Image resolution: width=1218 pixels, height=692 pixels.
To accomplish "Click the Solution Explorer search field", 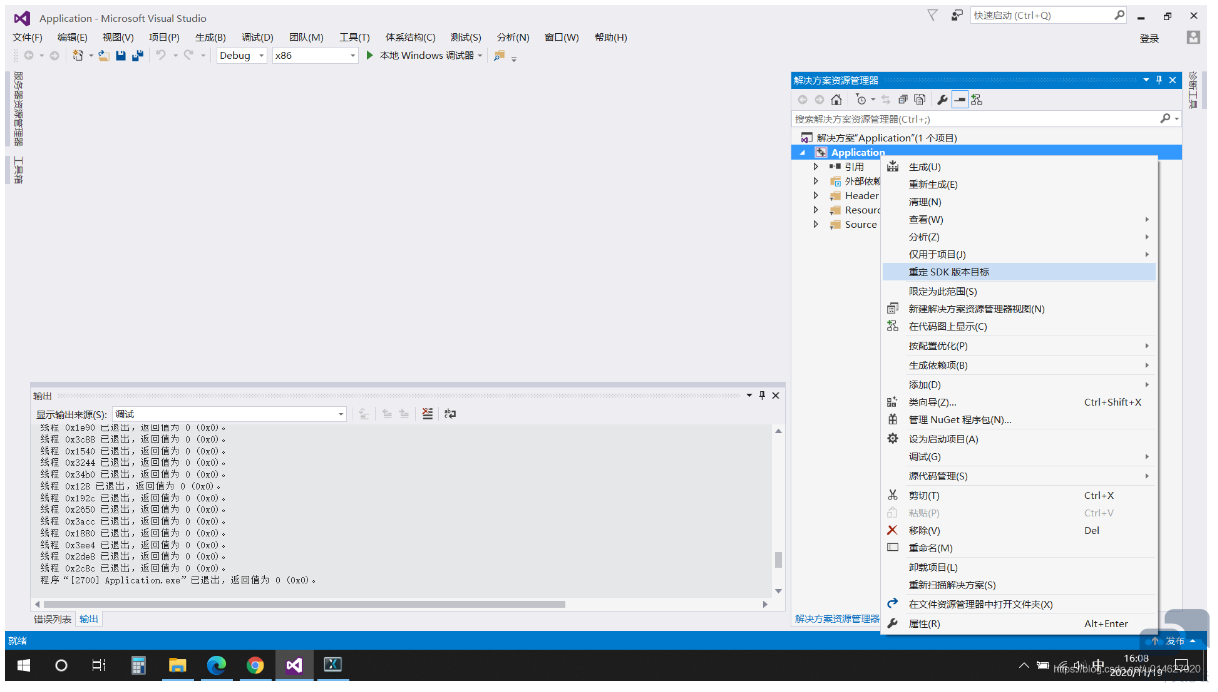I will point(975,119).
